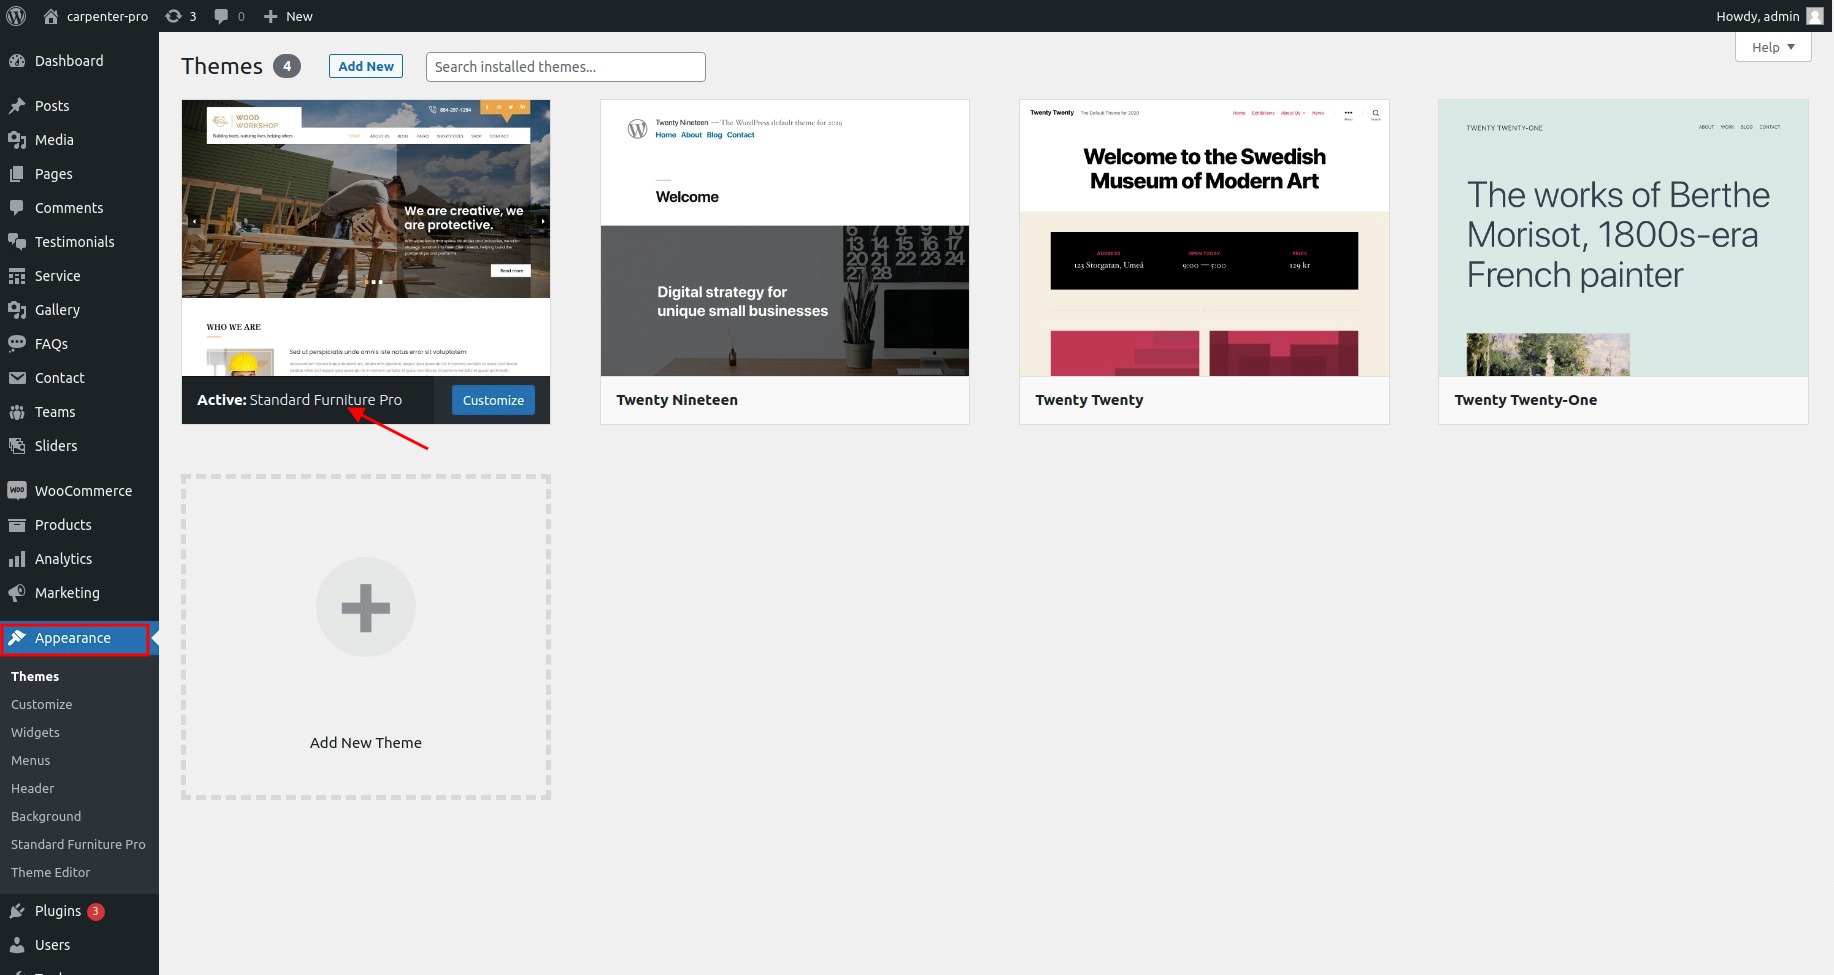The image size is (1834, 975).
Task: Click the Sliders icon in sidebar
Action: (x=17, y=446)
